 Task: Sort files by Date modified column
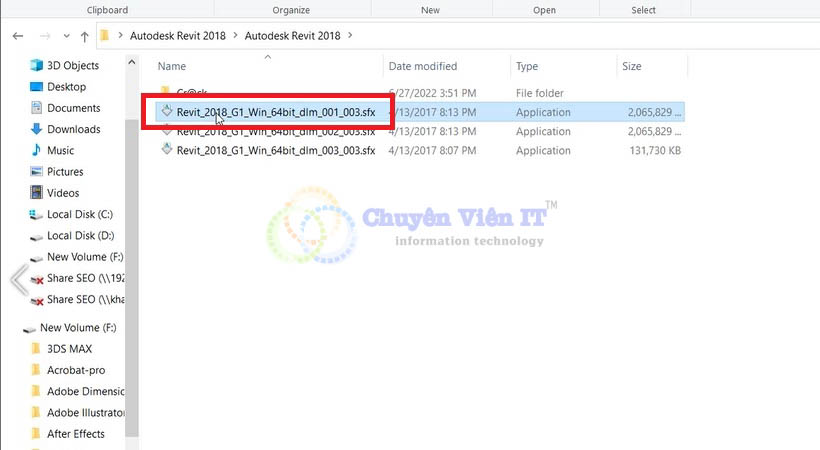[x=423, y=66]
